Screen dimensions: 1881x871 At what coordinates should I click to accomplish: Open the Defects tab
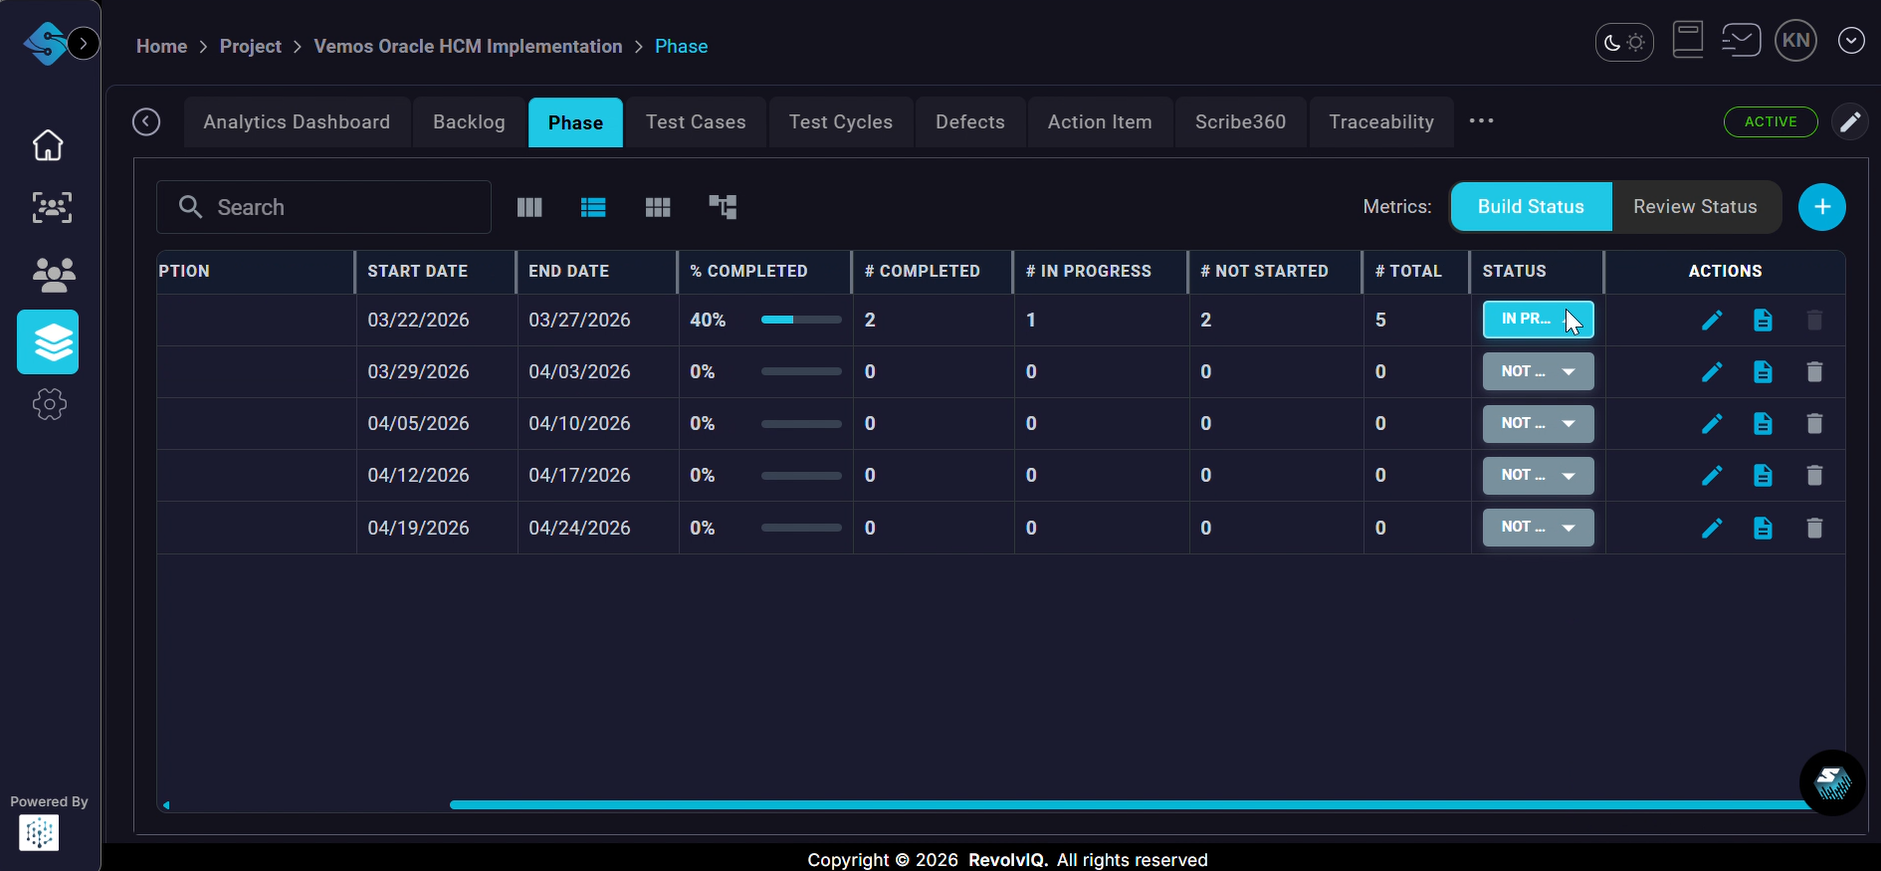969,122
